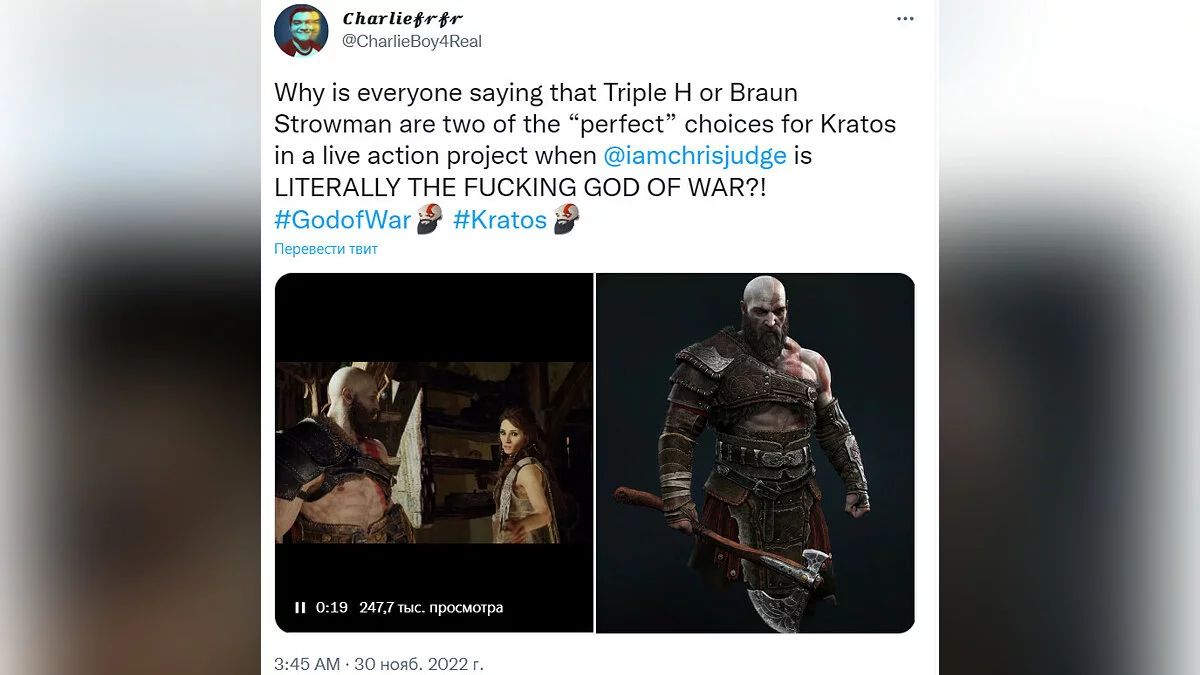Screen dimensions: 1200x675
Task: Click Перевести твит to translate the tweet
Action: coord(326,249)
